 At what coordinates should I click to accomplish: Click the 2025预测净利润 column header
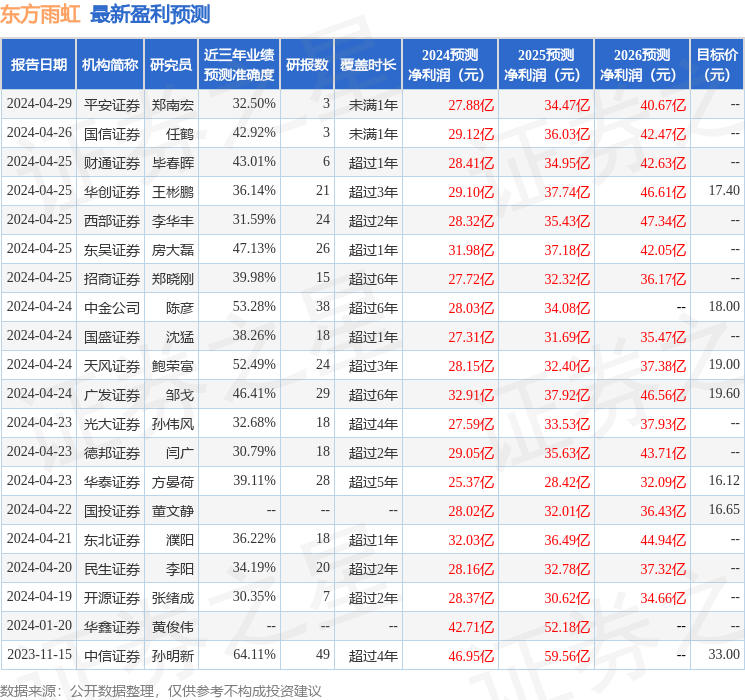click(x=546, y=64)
